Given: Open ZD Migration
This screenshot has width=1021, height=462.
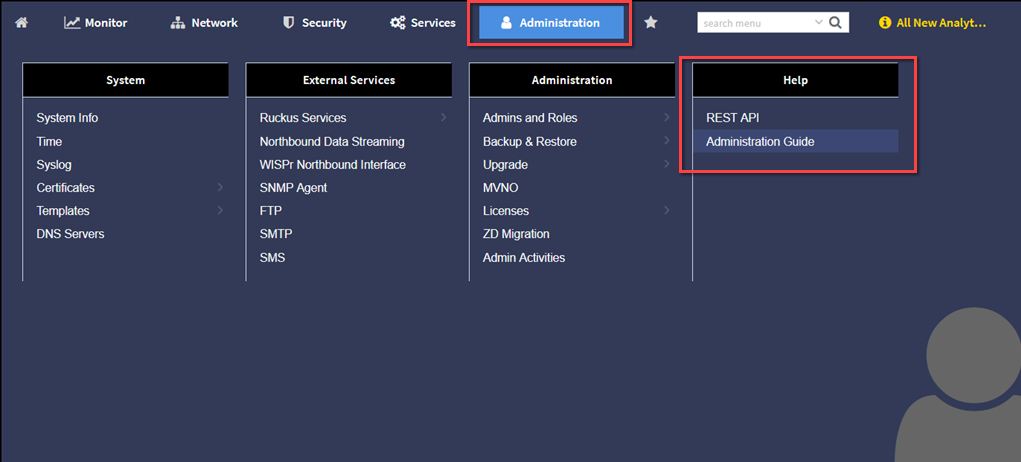Looking at the screenshot, I should tap(516, 234).
